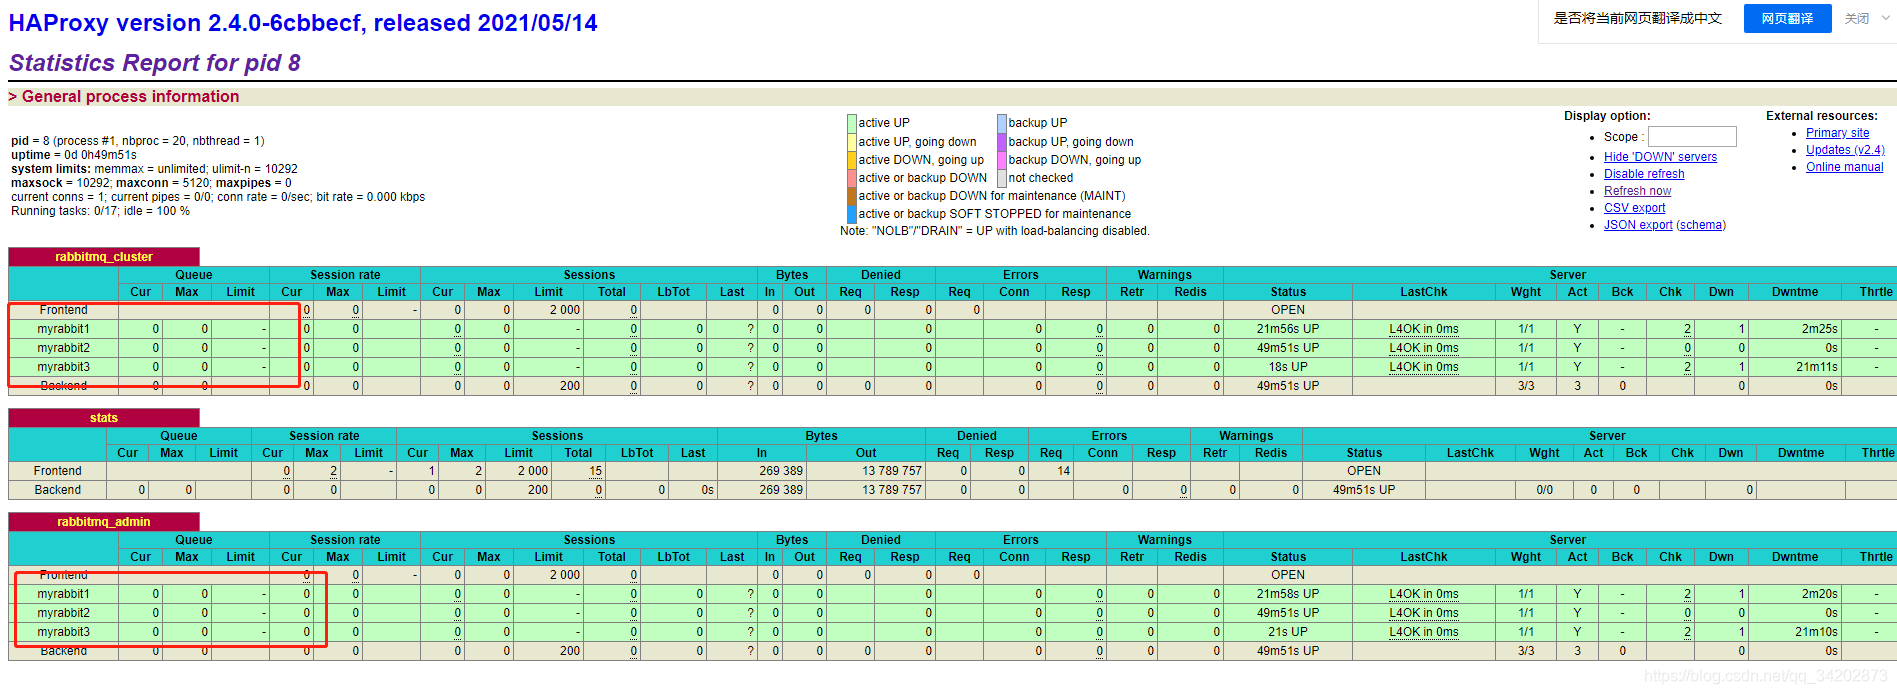Screen dimensions: 1897x694
Task: Open the Updates (v2.4) link
Action: (x=1845, y=150)
